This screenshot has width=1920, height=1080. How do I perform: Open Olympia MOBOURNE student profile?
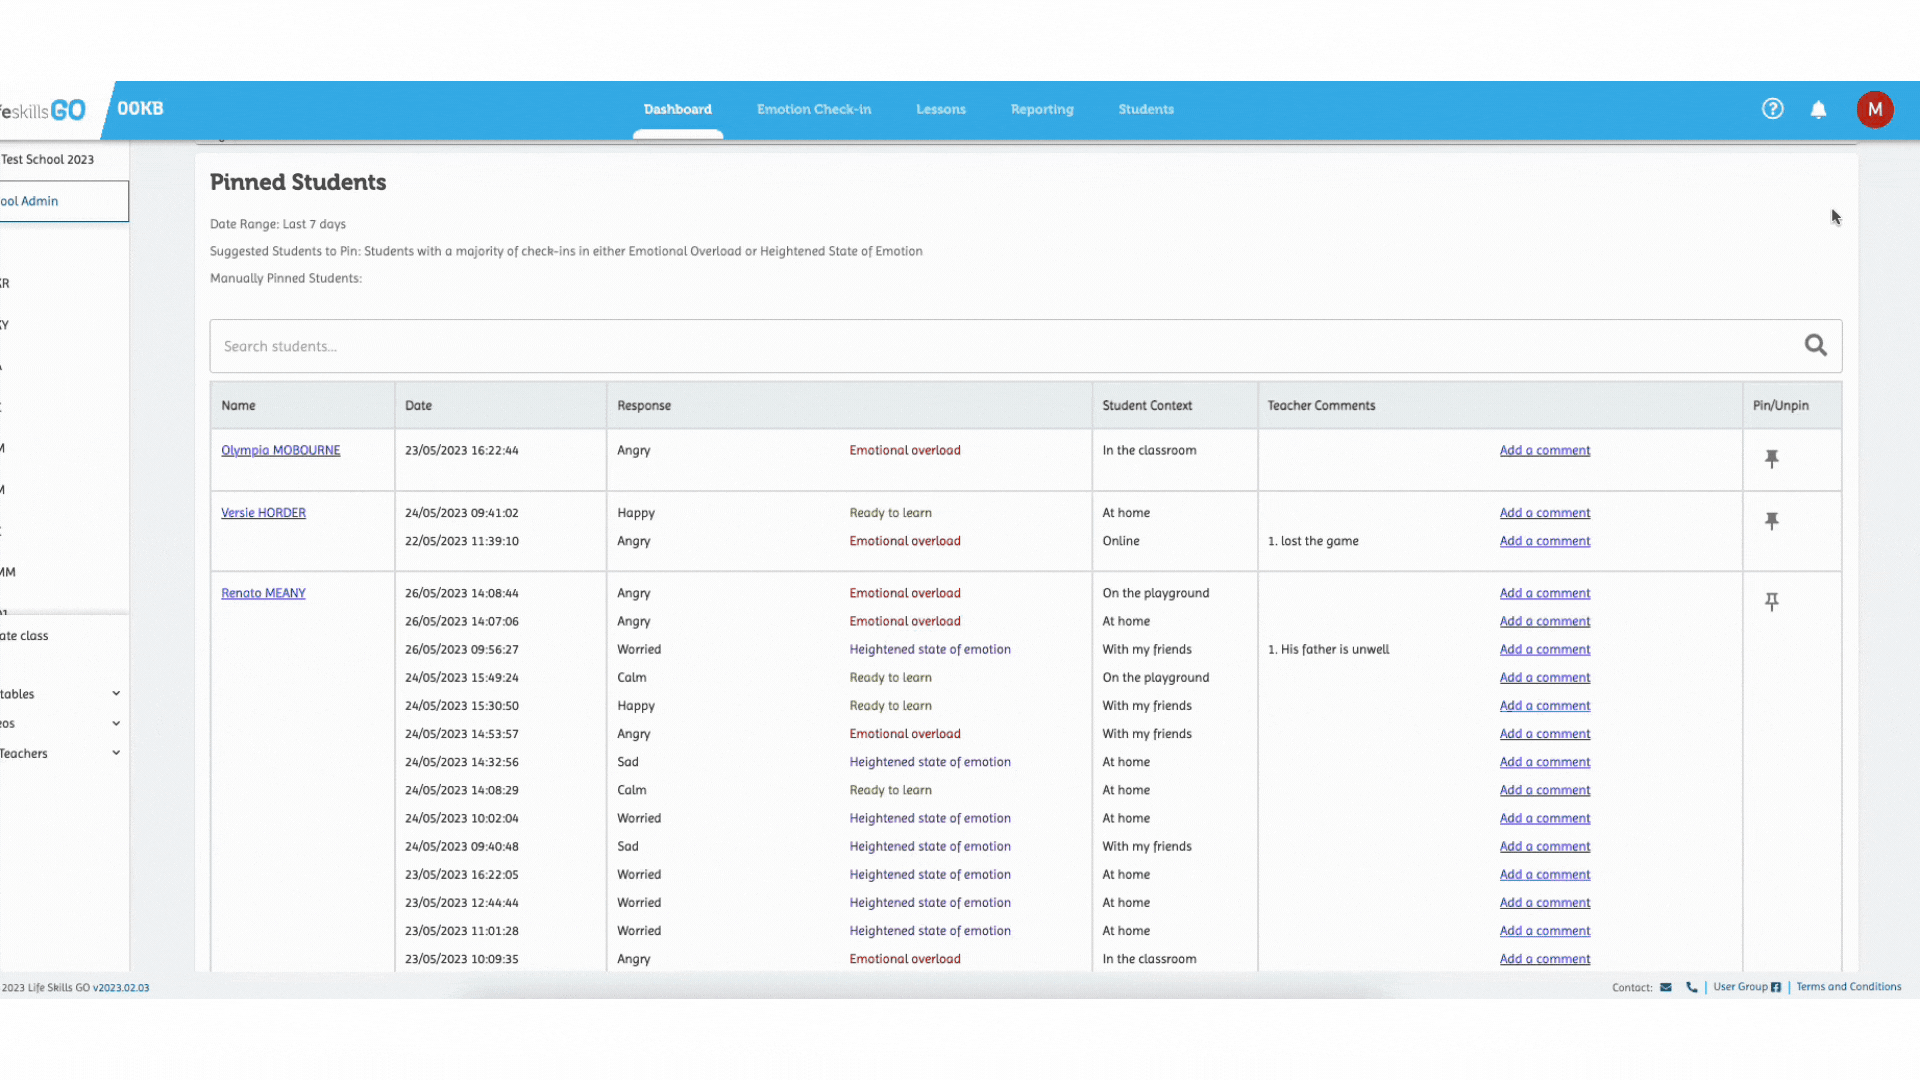point(280,451)
